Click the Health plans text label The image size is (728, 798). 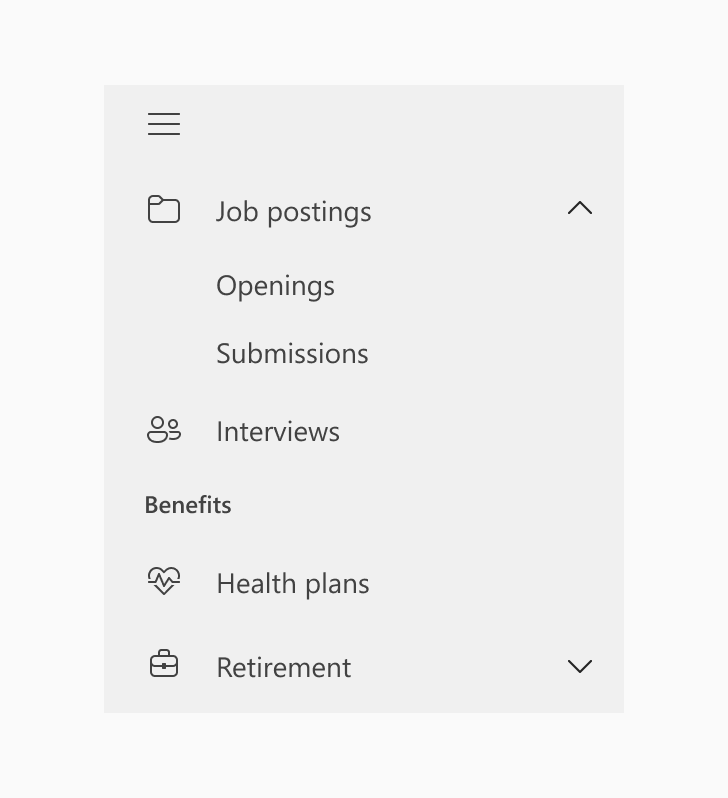(x=293, y=584)
